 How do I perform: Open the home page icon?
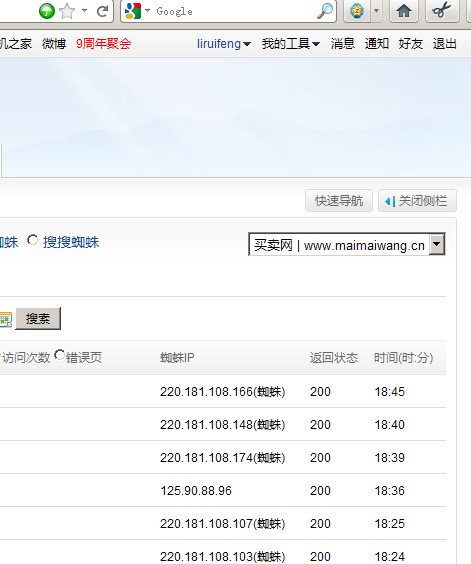click(404, 11)
